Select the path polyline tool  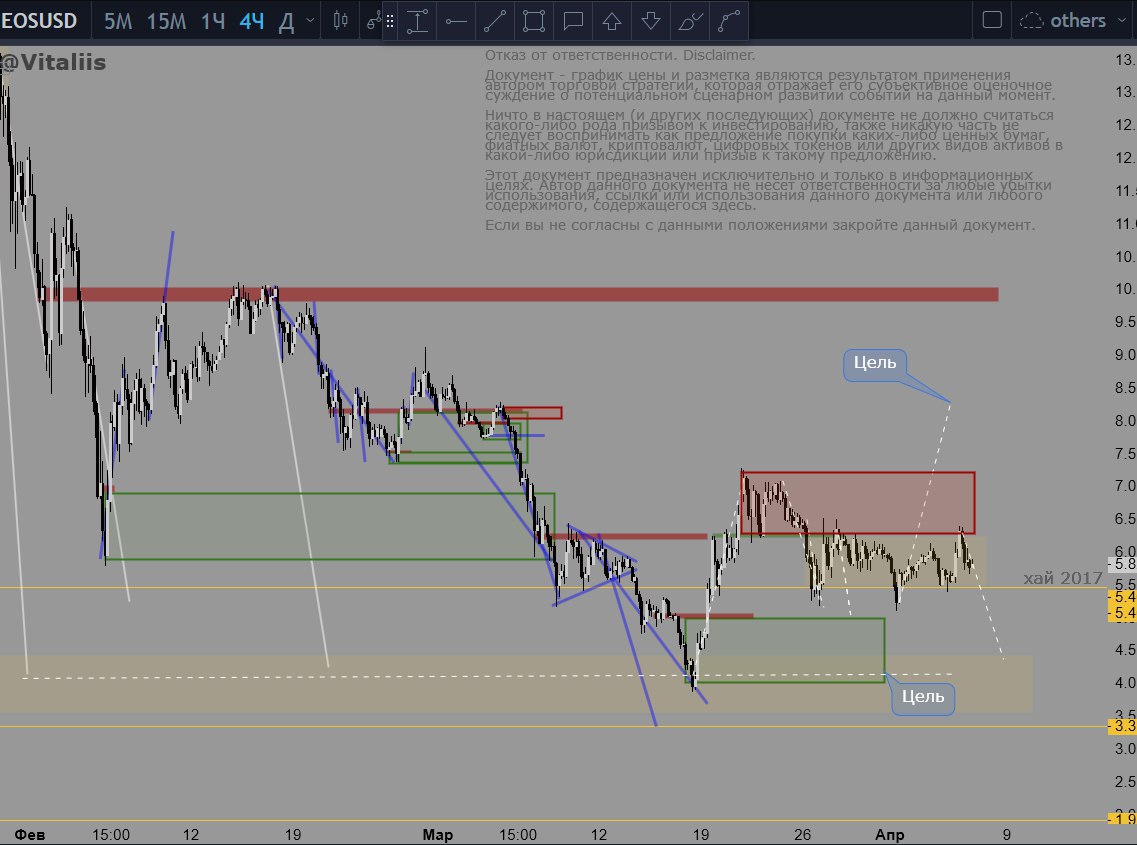click(x=729, y=21)
